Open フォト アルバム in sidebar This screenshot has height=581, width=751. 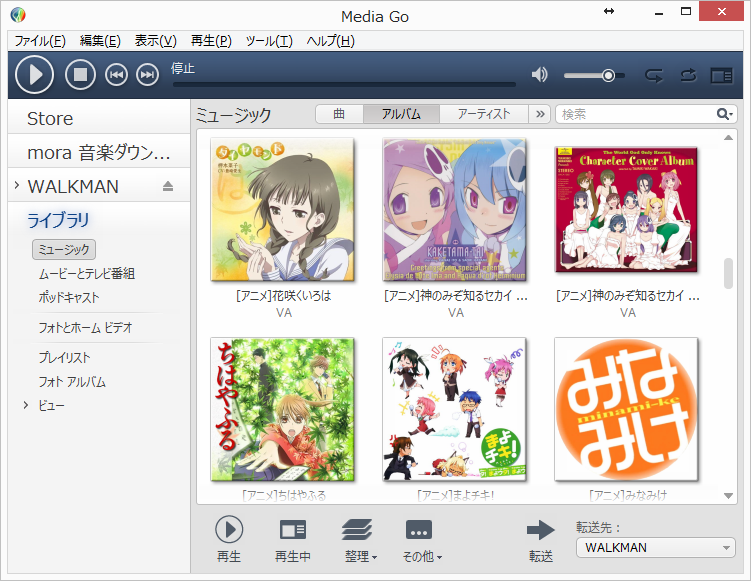click(x=72, y=382)
